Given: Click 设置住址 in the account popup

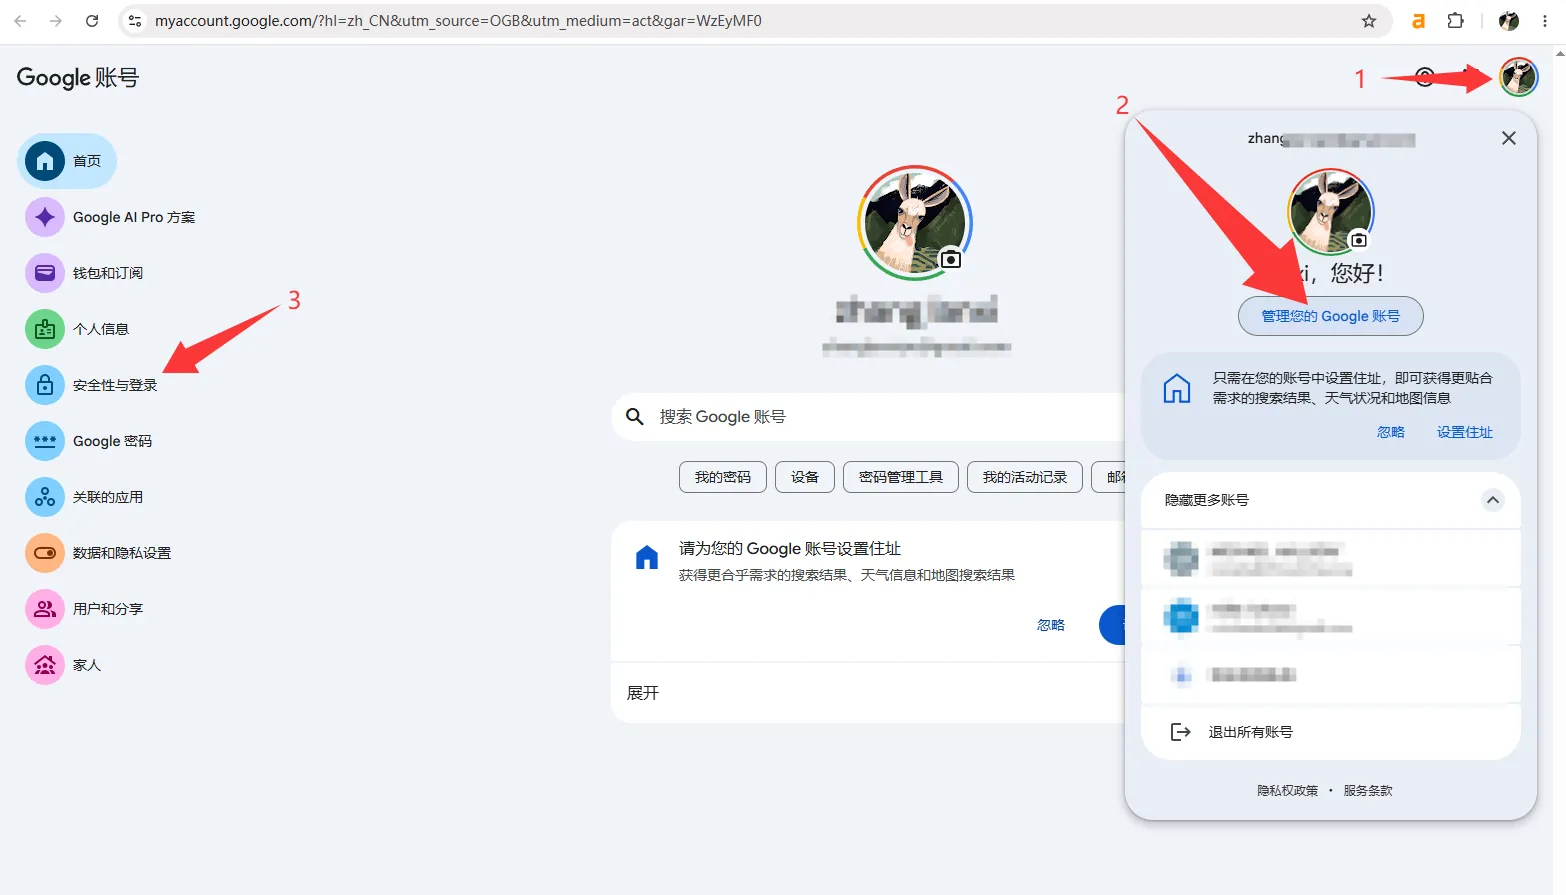Looking at the screenshot, I should (x=1465, y=432).
